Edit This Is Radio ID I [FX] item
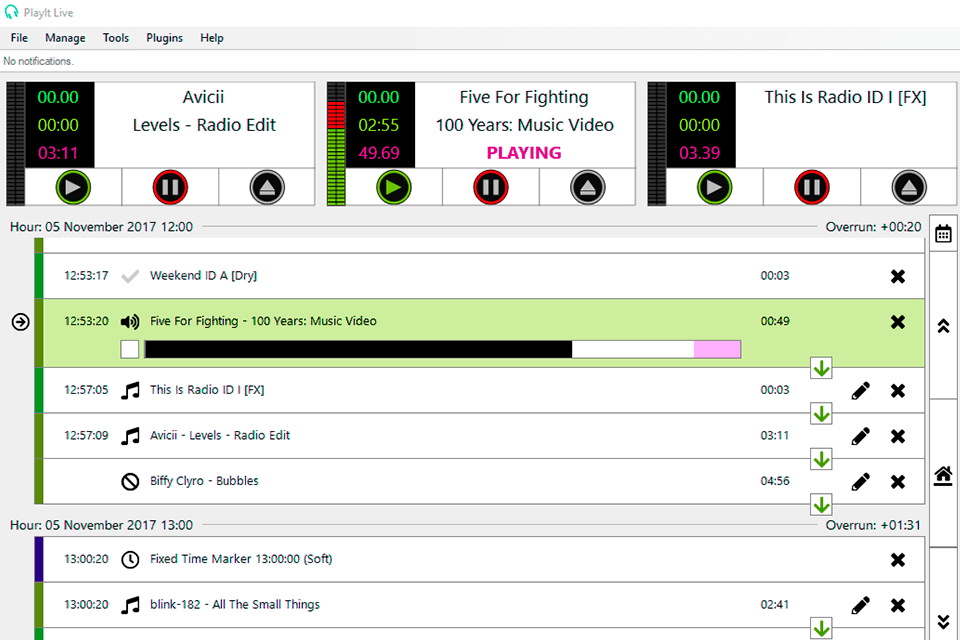 coord(860,390)
